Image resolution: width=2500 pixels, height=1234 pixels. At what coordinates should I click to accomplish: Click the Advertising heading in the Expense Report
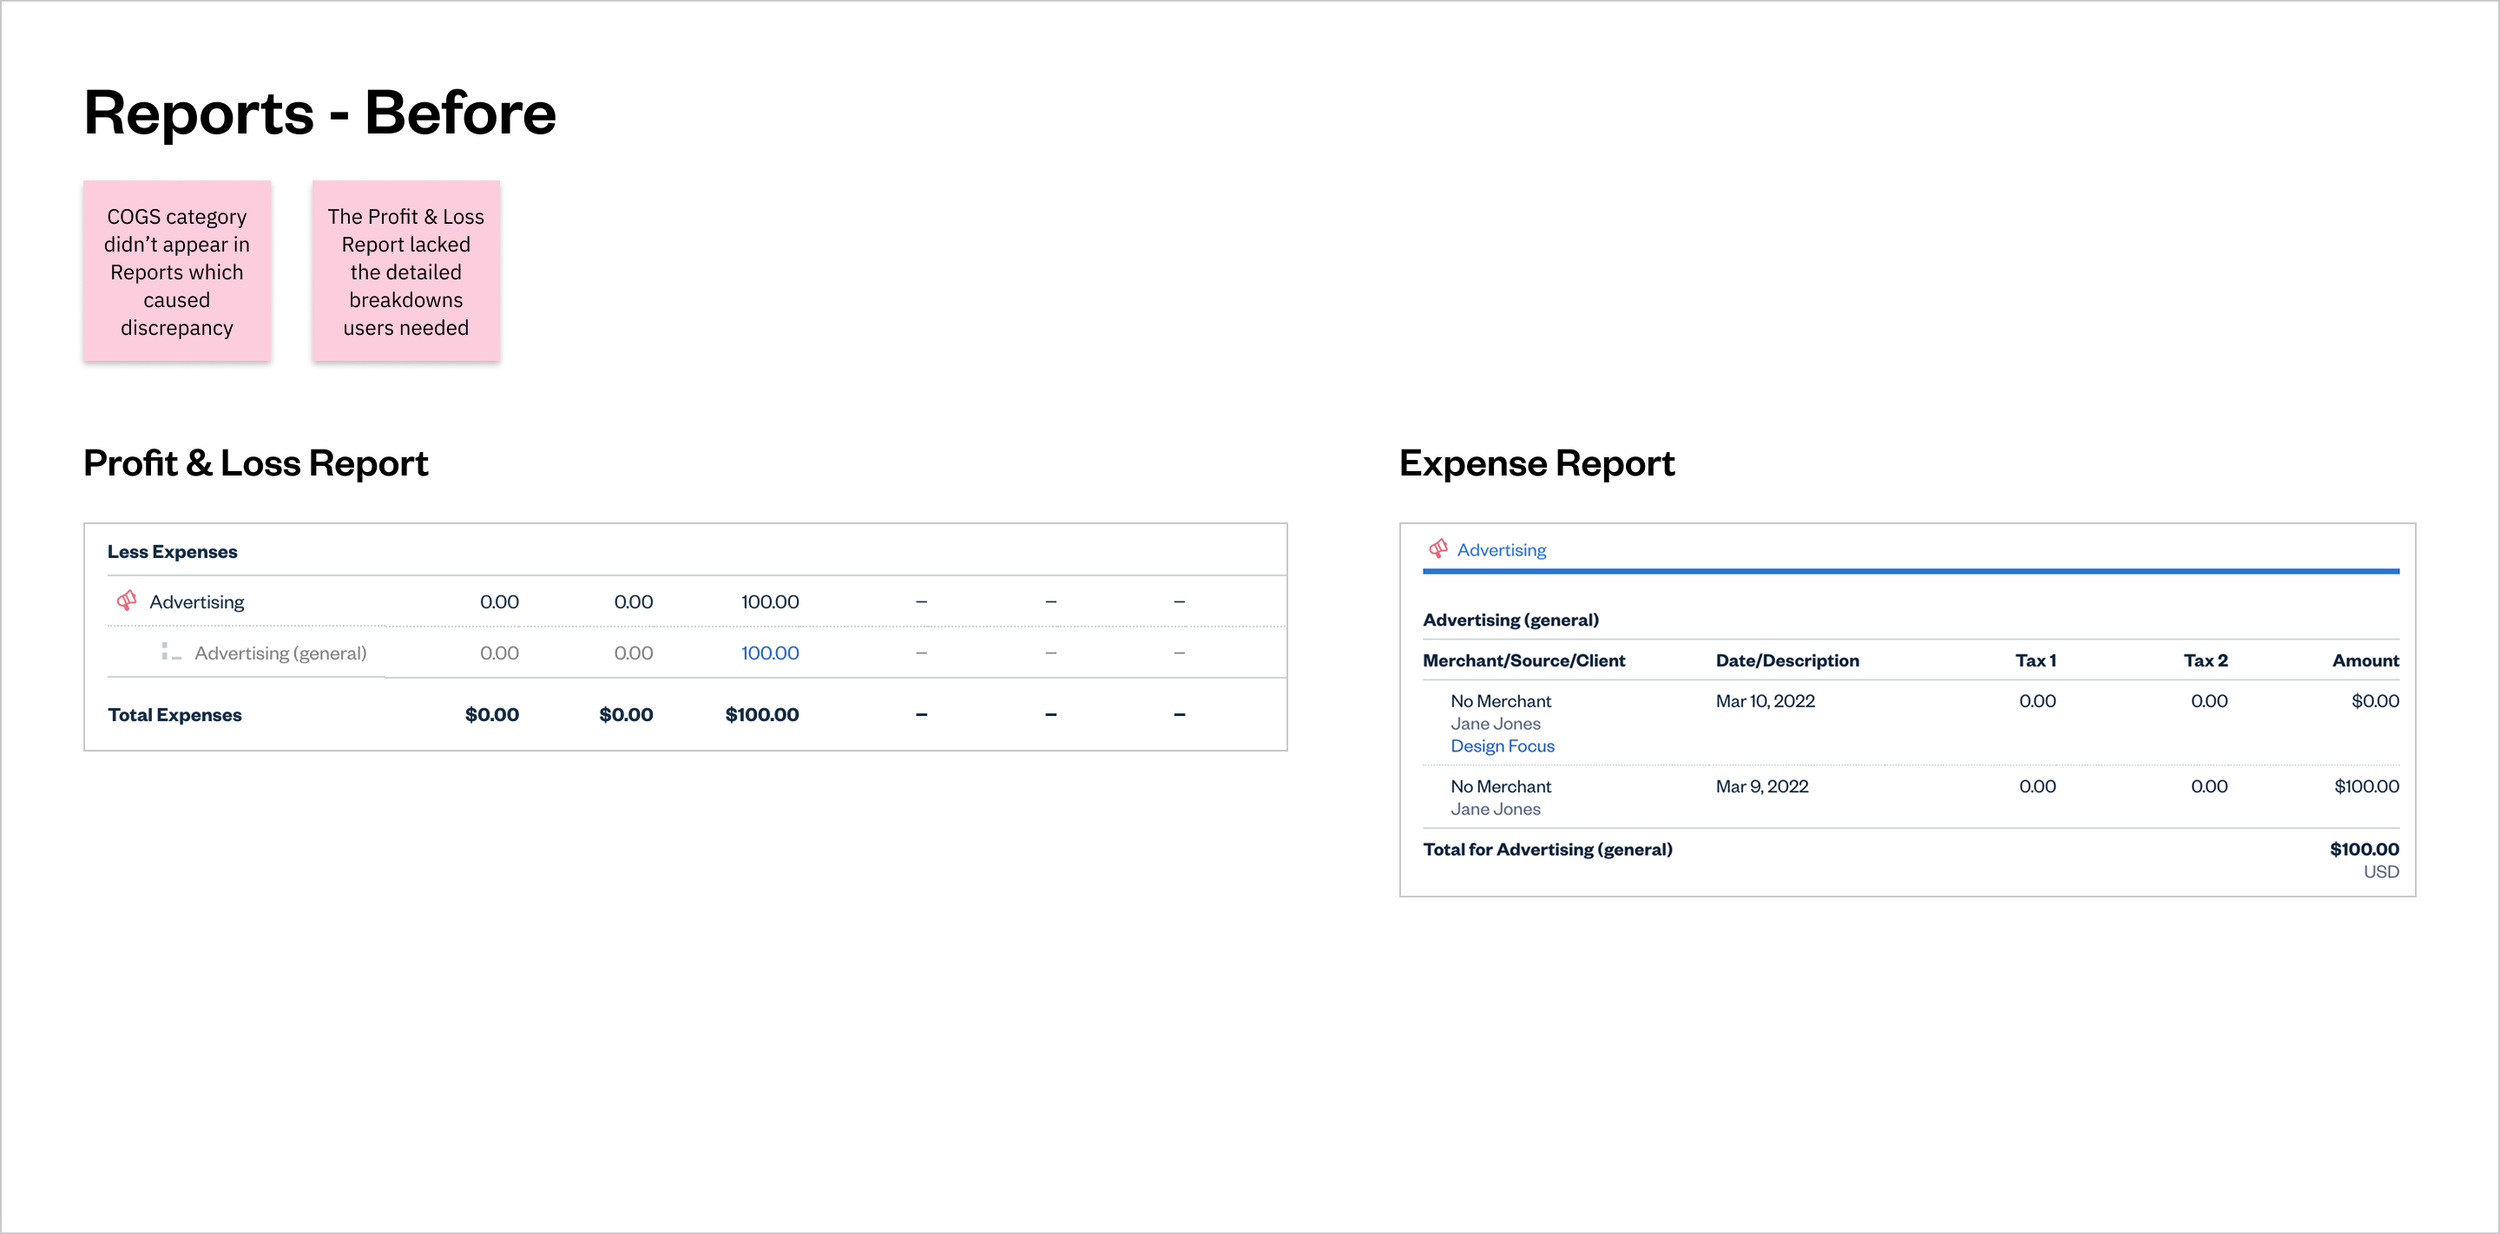(1501, 549)
